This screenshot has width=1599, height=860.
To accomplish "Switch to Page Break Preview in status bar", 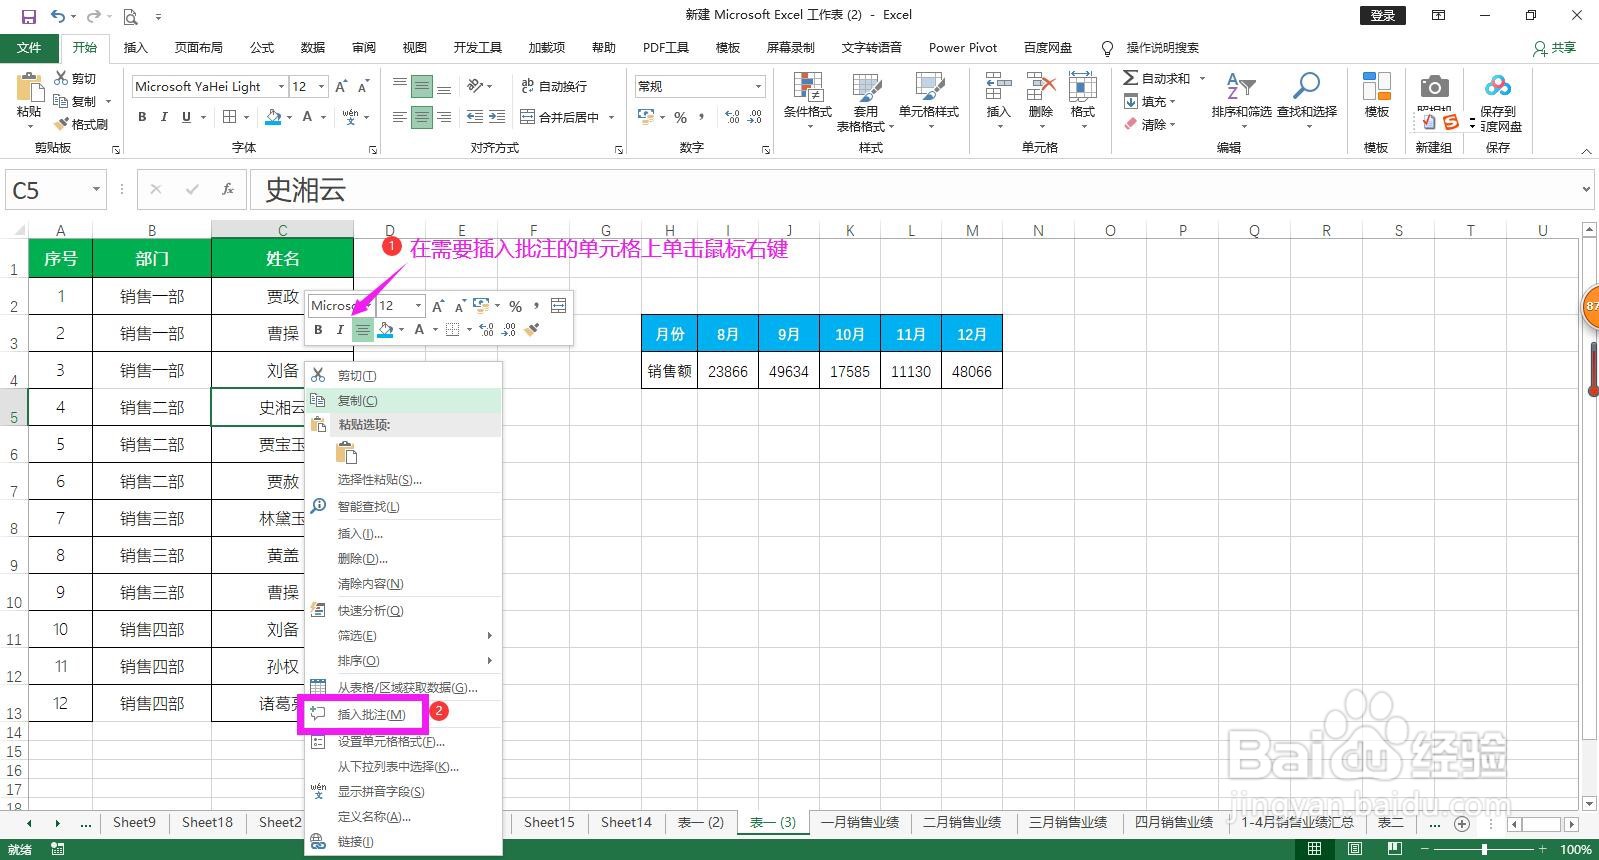I will 1394,849.
